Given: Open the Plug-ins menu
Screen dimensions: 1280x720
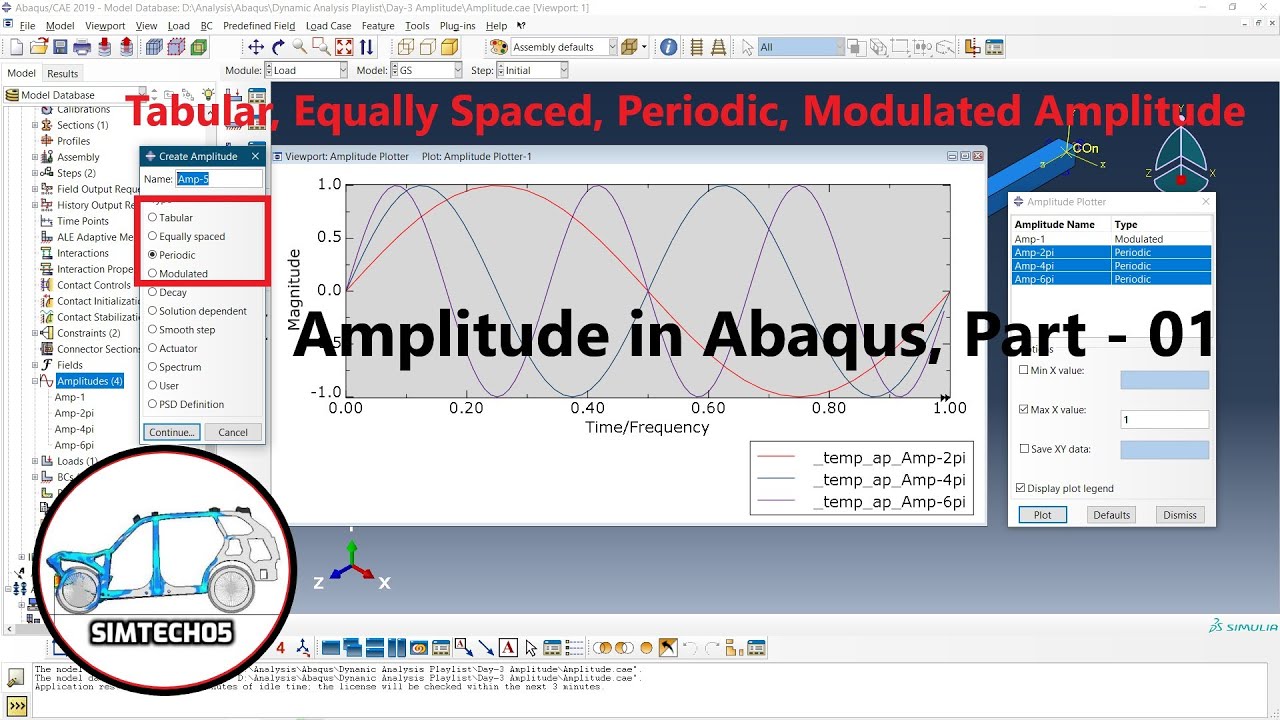Looking at the screenshot, I should coord(457,25).
